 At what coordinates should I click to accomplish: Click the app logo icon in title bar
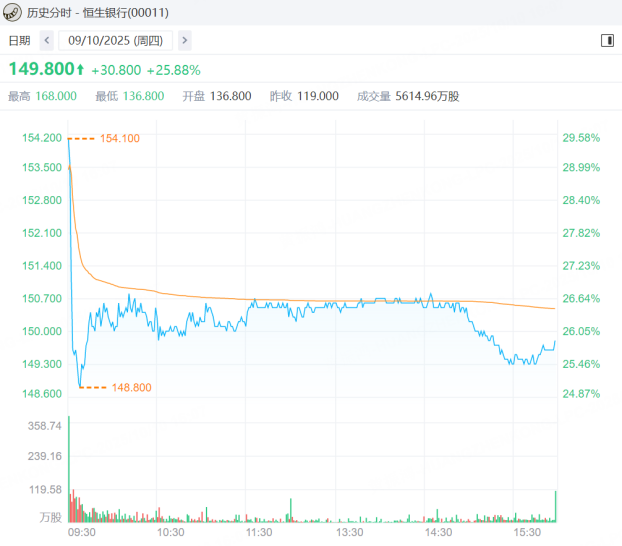(12, 12)
